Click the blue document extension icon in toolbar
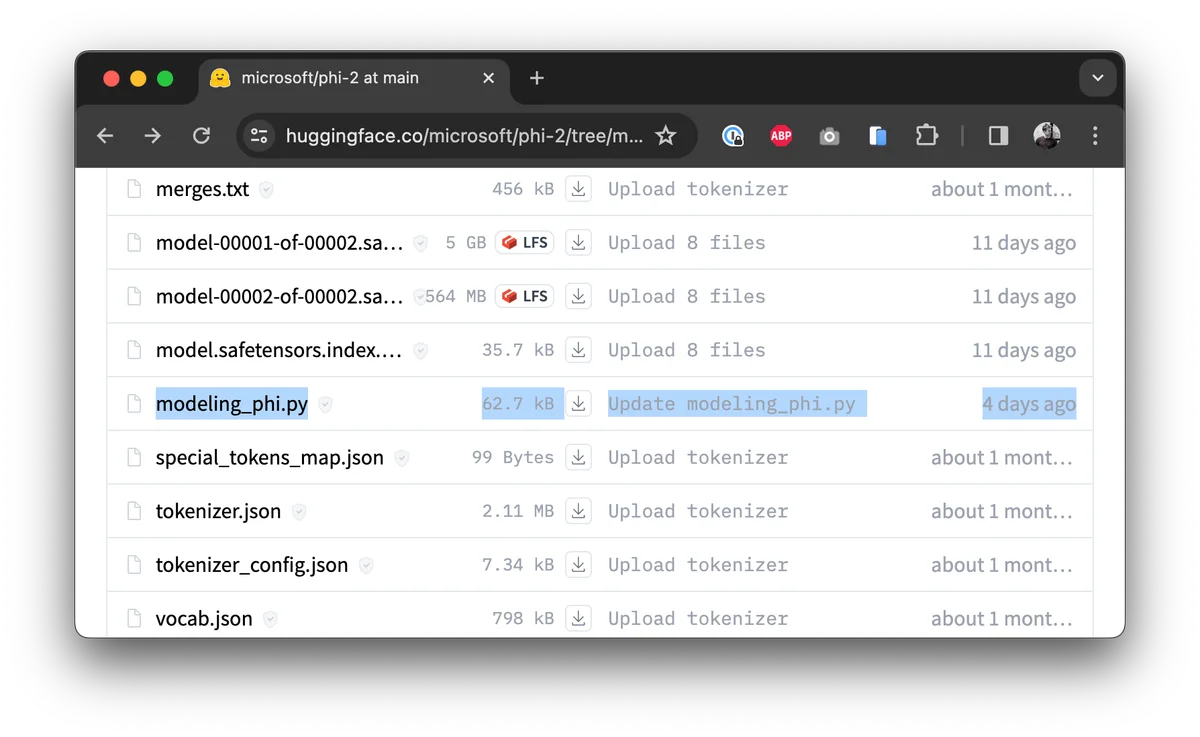The width and height of the screenshot is (1200, 737). 878,136
